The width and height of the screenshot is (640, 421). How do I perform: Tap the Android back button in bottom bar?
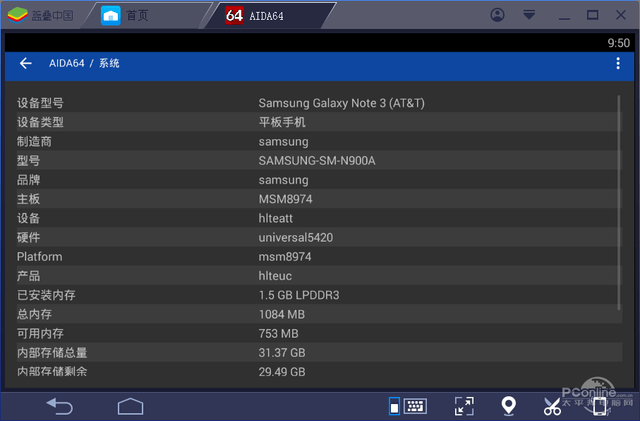[x=60, y=406]
